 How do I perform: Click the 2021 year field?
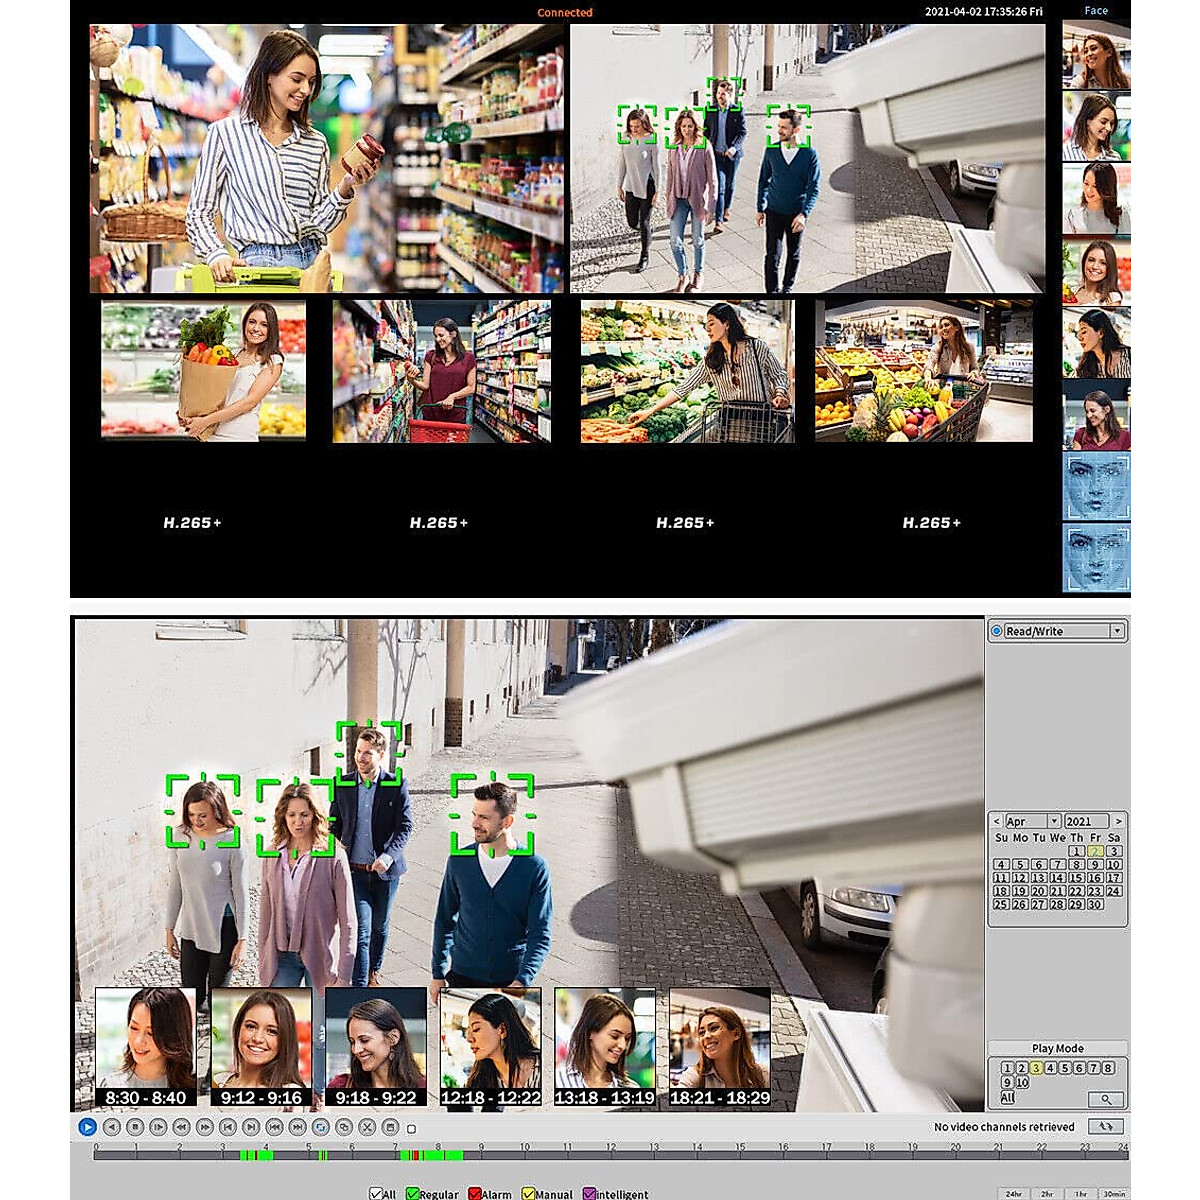1084,821
